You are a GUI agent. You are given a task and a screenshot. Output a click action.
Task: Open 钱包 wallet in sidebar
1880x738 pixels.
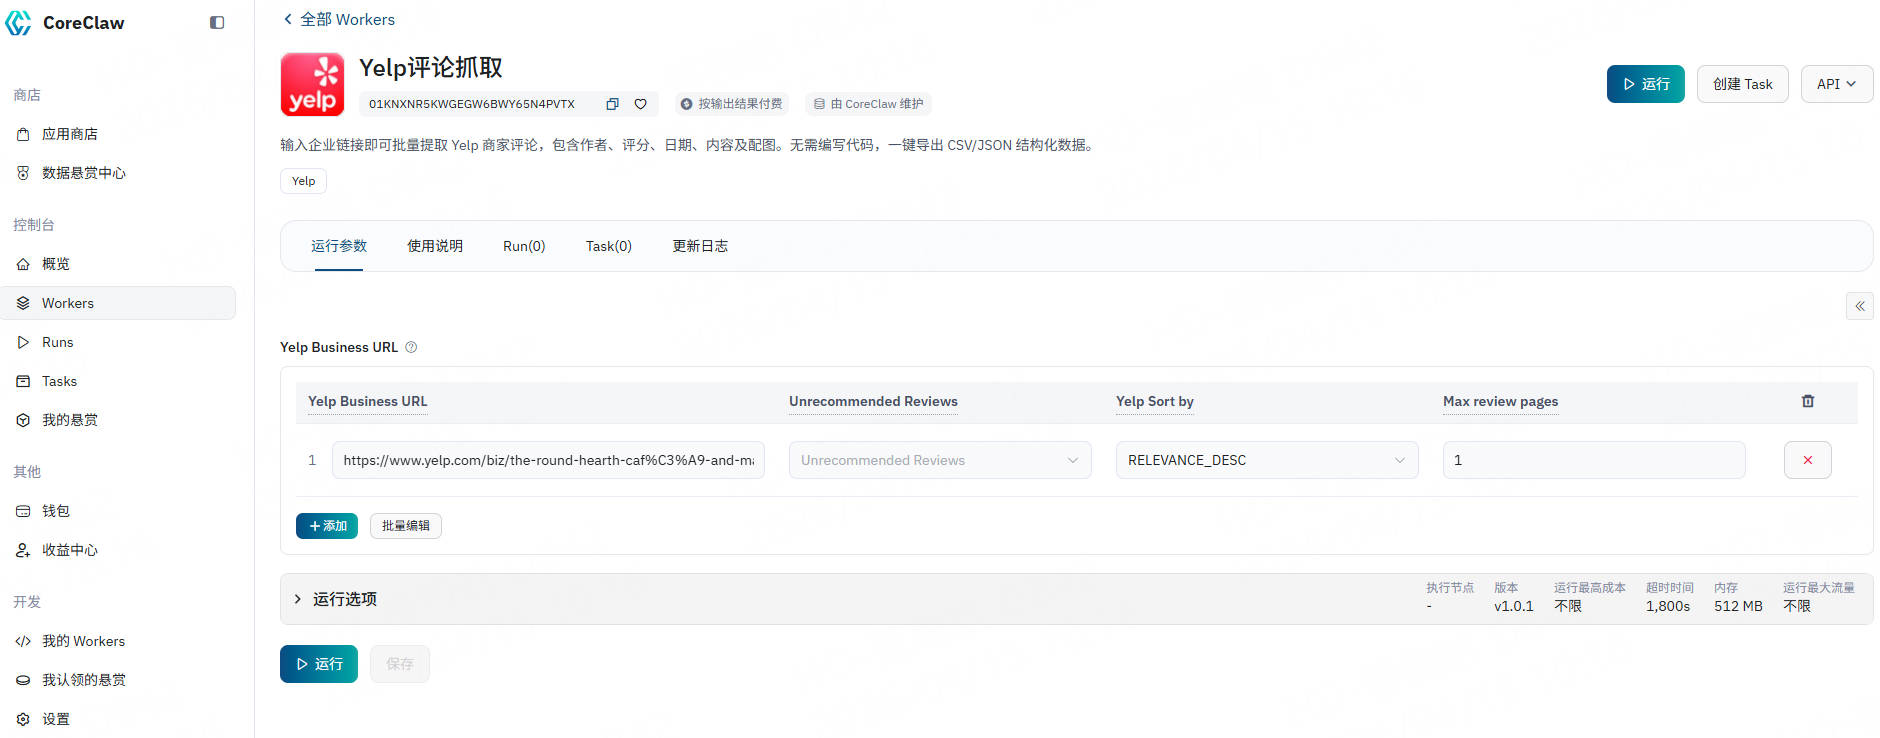[x=56, y=511]
